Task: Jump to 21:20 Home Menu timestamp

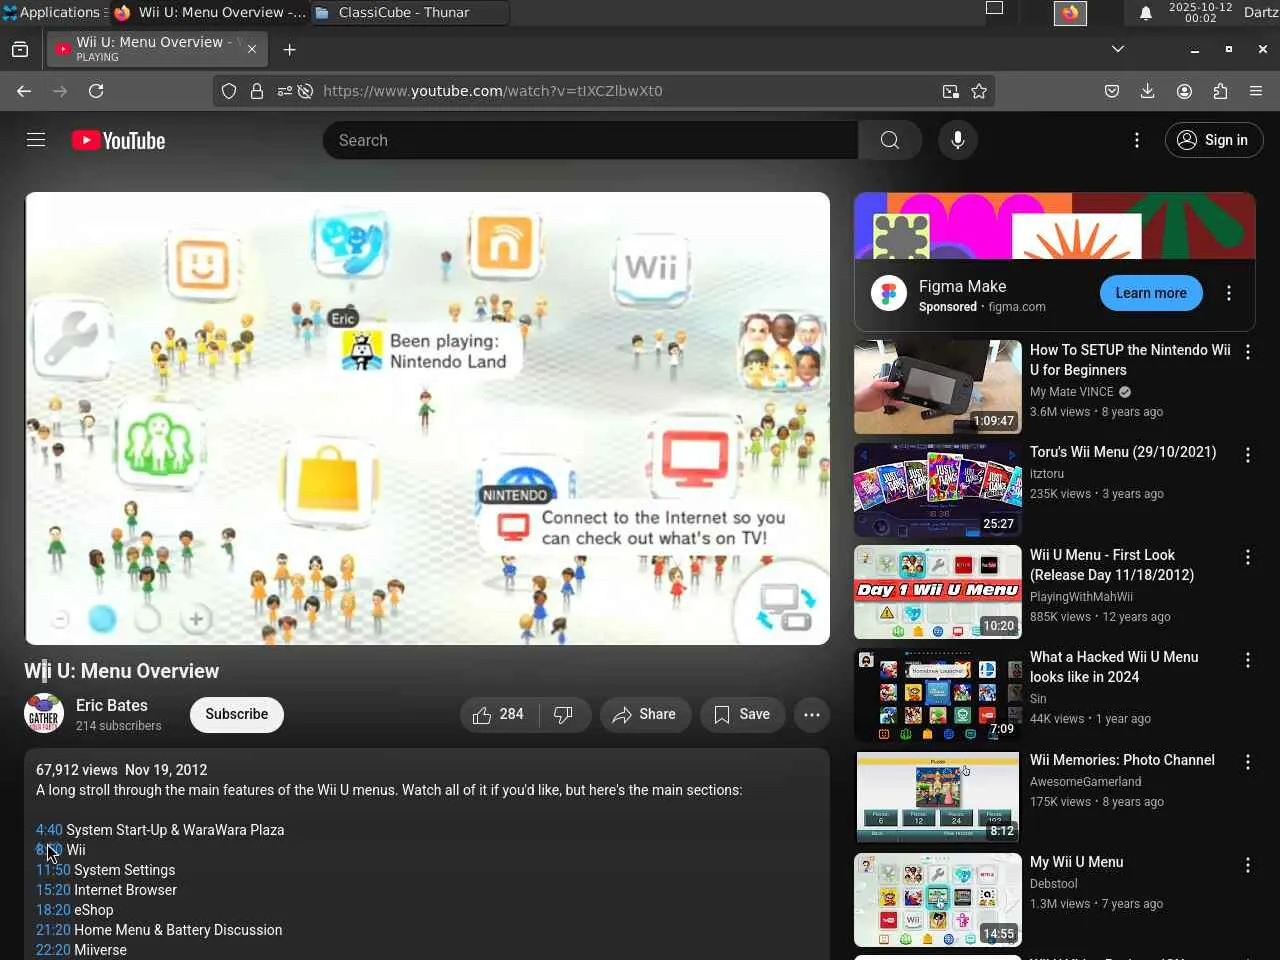Action: pyautogui.click(x=53, y=930)
